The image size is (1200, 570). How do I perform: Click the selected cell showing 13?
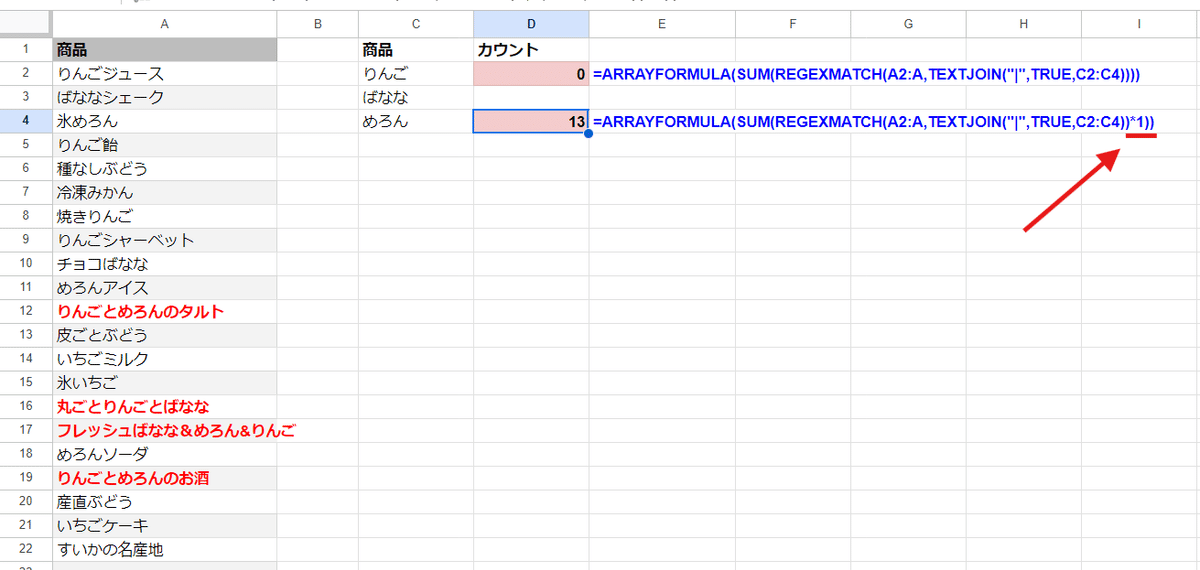[x=531, y=122]
